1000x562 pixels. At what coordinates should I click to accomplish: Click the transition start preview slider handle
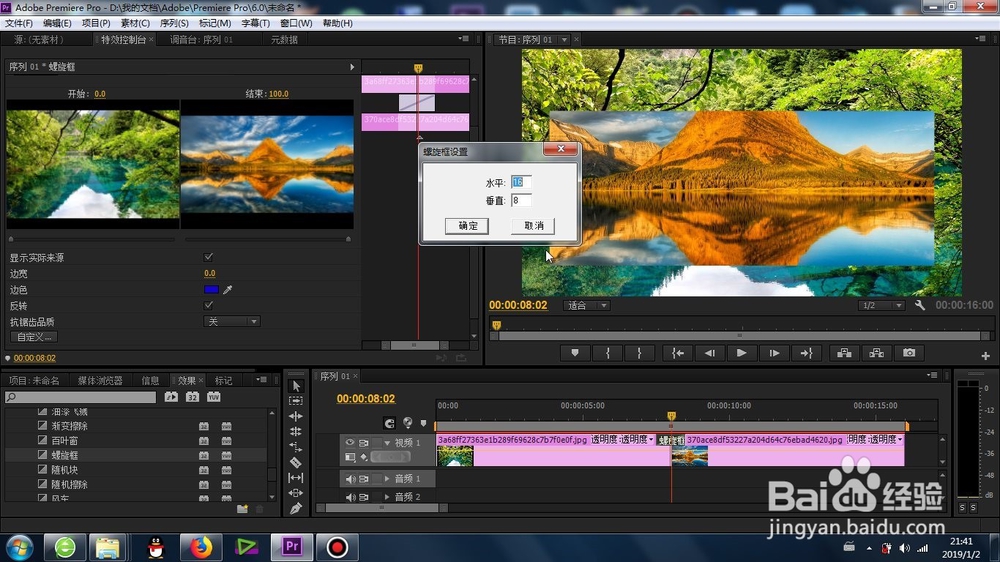point(11,239)
